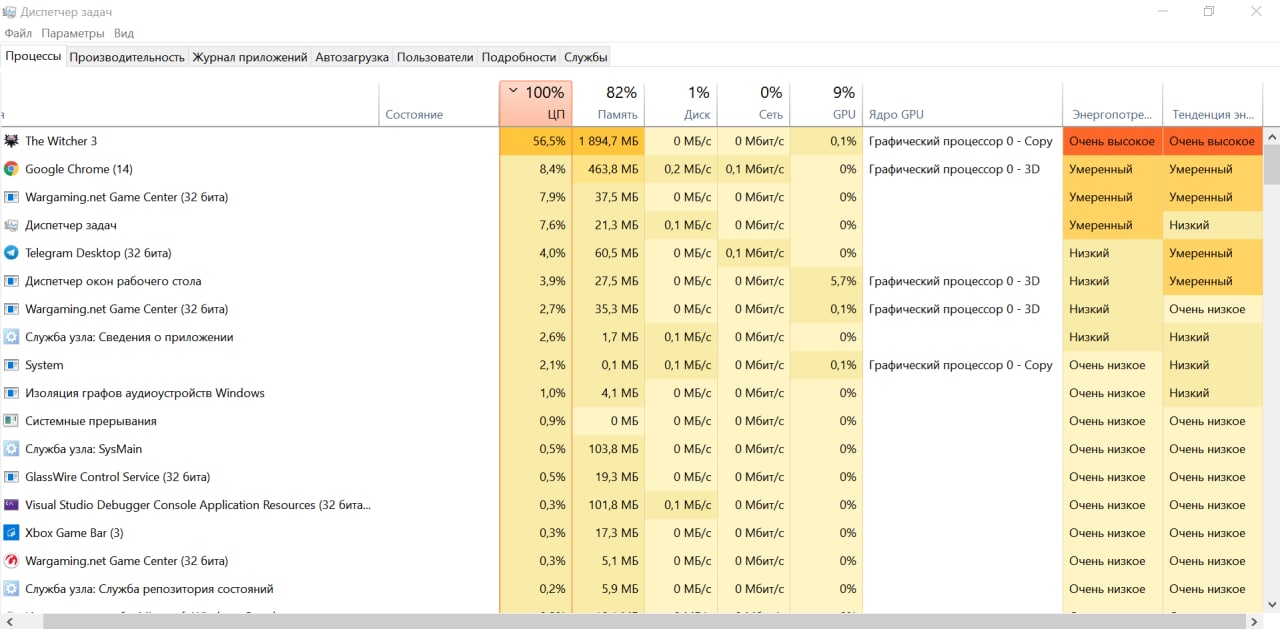The height and width of the screenshot is (629, 1280).
Task: Select Служба узла: SysMain process
Action: coord(83,449)
